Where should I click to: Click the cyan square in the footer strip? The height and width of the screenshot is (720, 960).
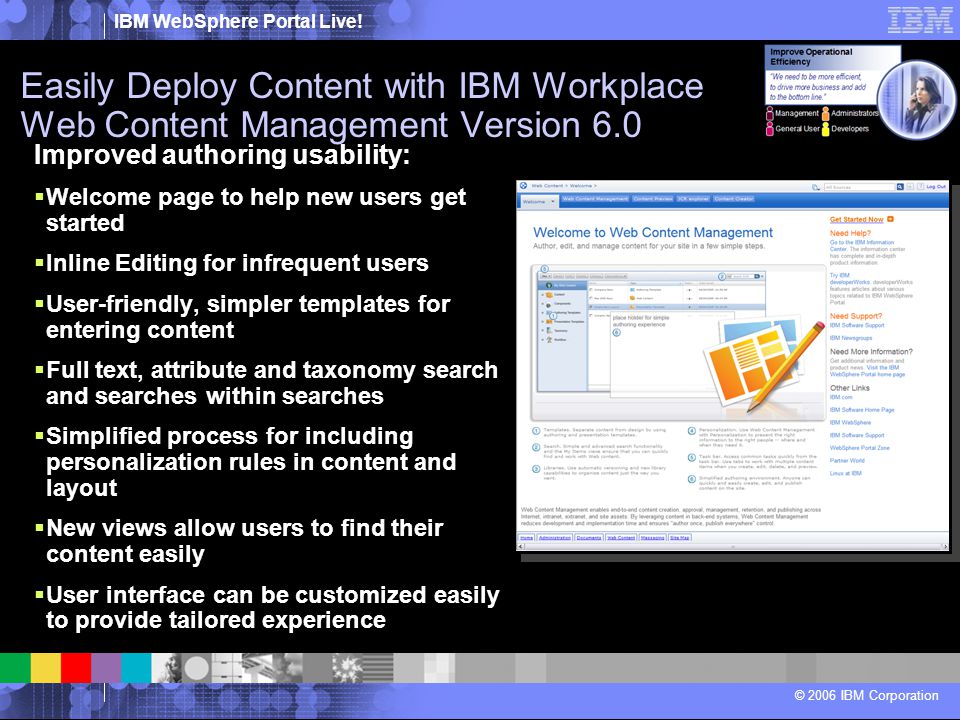point(136,667)
